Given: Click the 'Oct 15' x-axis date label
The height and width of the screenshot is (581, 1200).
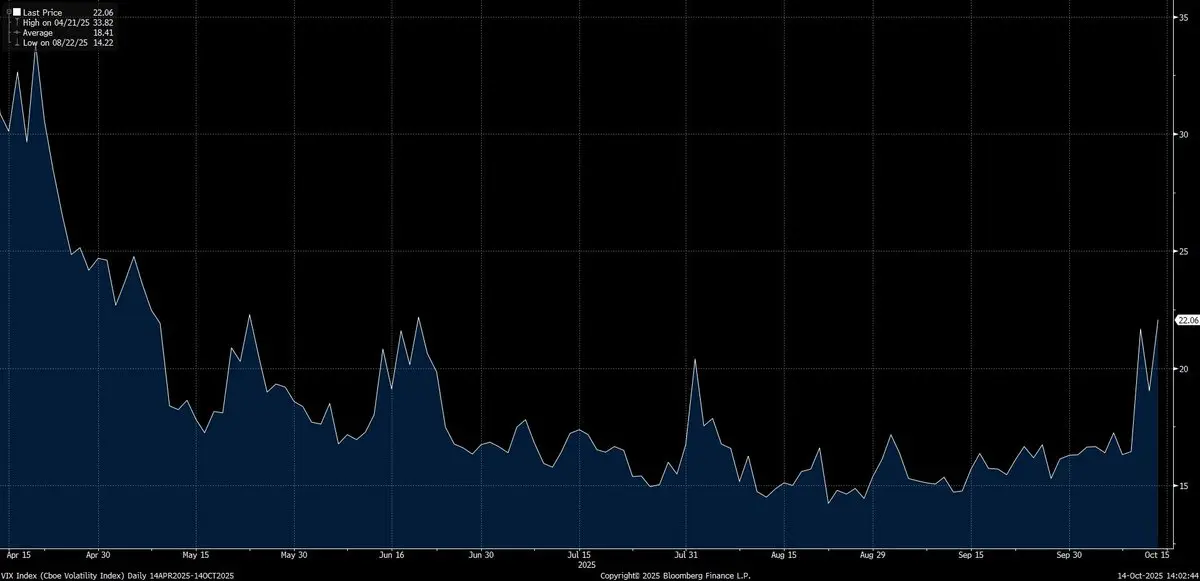Looking at the screenshot, I should [x=1157, y=553].
